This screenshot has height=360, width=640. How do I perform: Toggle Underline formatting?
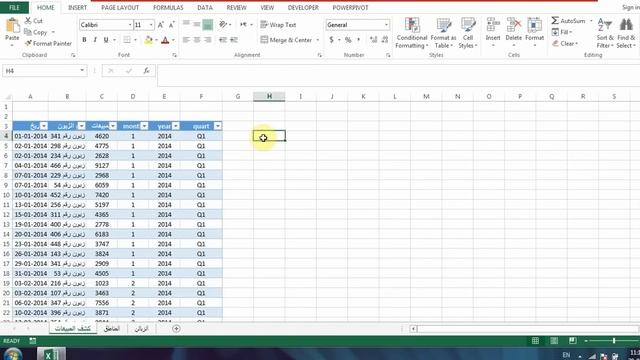click(x=106, y=40)
